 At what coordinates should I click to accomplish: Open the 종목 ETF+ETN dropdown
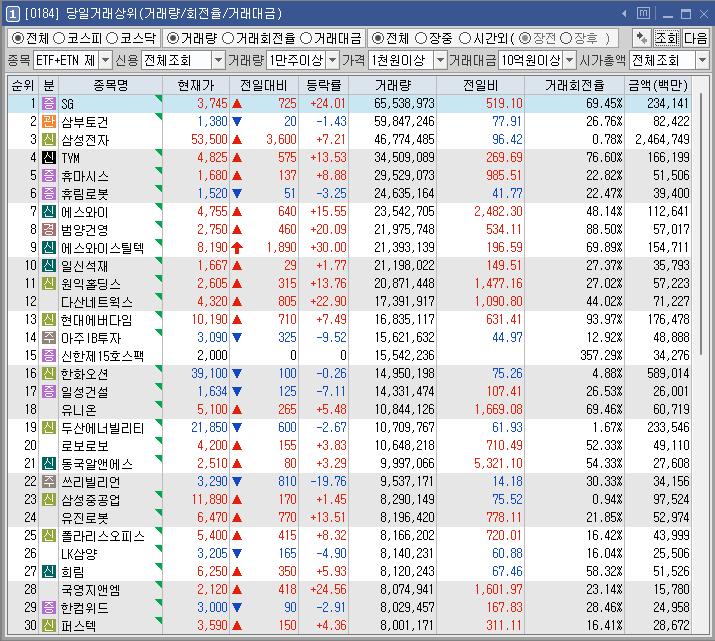(105, 60)
